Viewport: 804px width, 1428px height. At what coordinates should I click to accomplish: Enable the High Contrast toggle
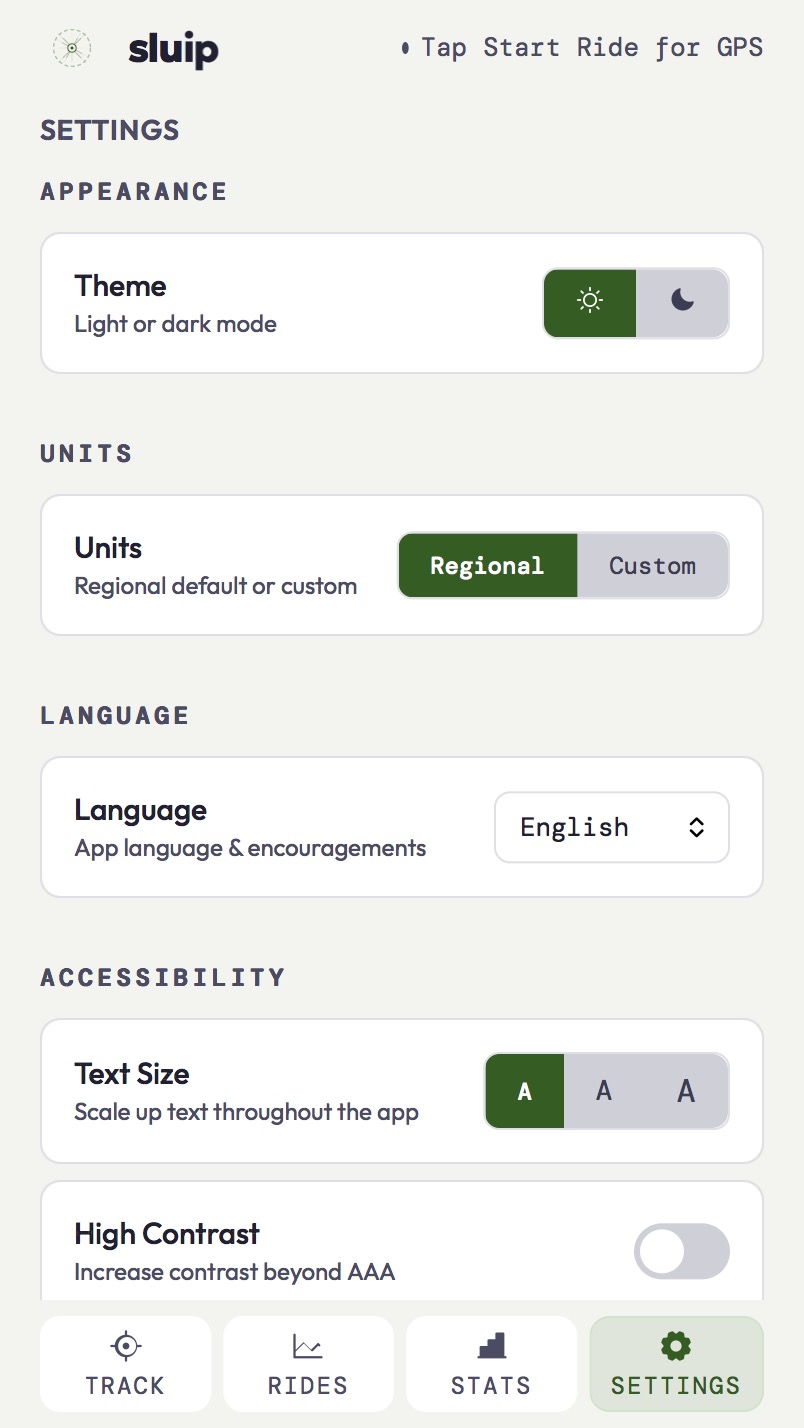pos(681,1251)
